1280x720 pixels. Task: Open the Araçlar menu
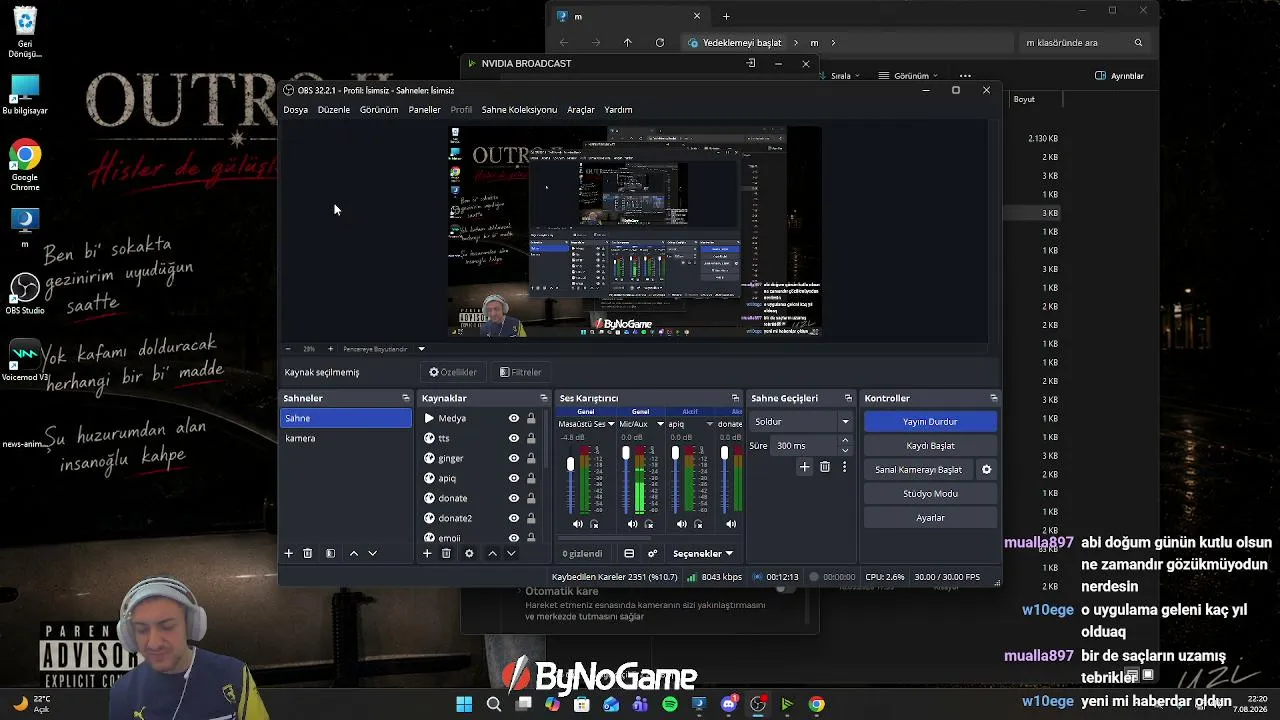pyautogui.click(x=581, y=110)
